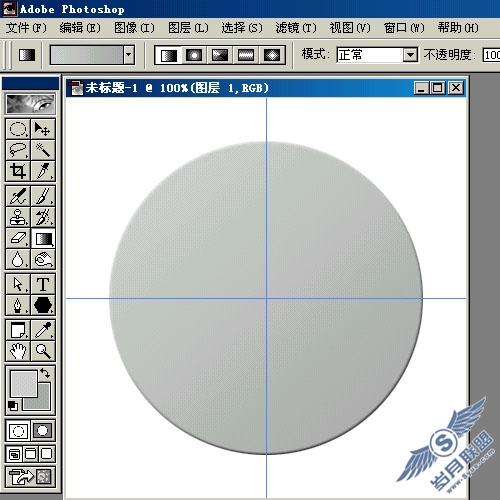Select the Notes tool
Screen dimensions: 500x500
pos(18,330)
